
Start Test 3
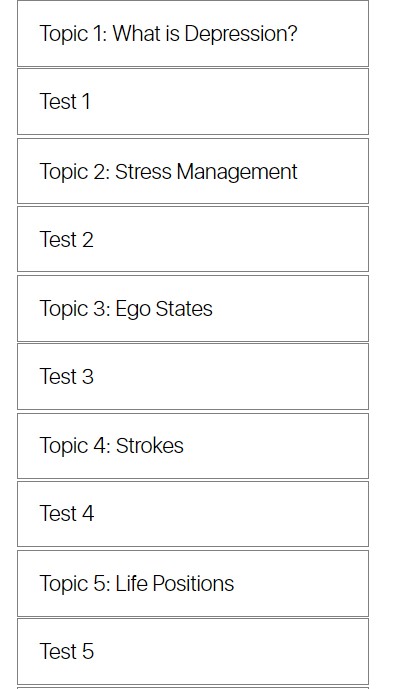[x=193, y=377]
